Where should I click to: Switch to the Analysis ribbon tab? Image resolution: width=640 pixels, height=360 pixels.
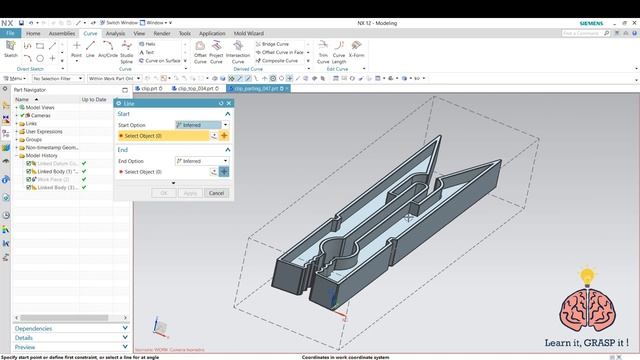click(x=115, y=33)
